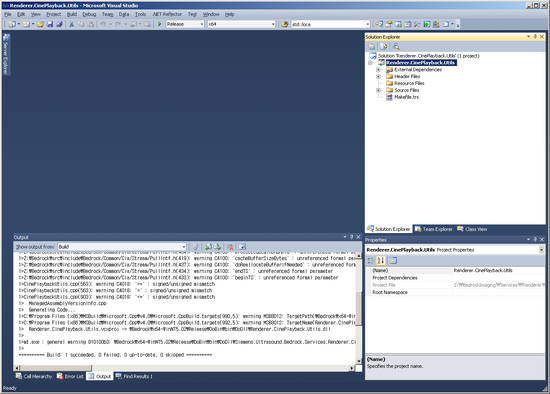Click the View Class Diagram icon in Solution Explorer
The height and width of the screenshot is (394, 550).
point(396,46)
